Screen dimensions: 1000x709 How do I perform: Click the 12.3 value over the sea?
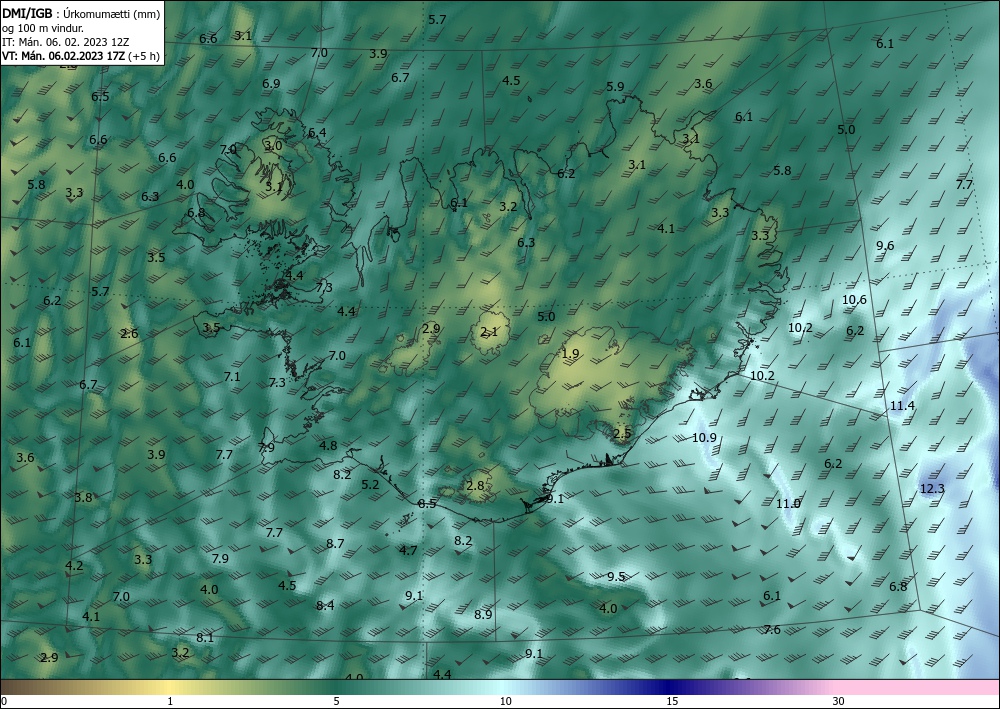(932, 488)
